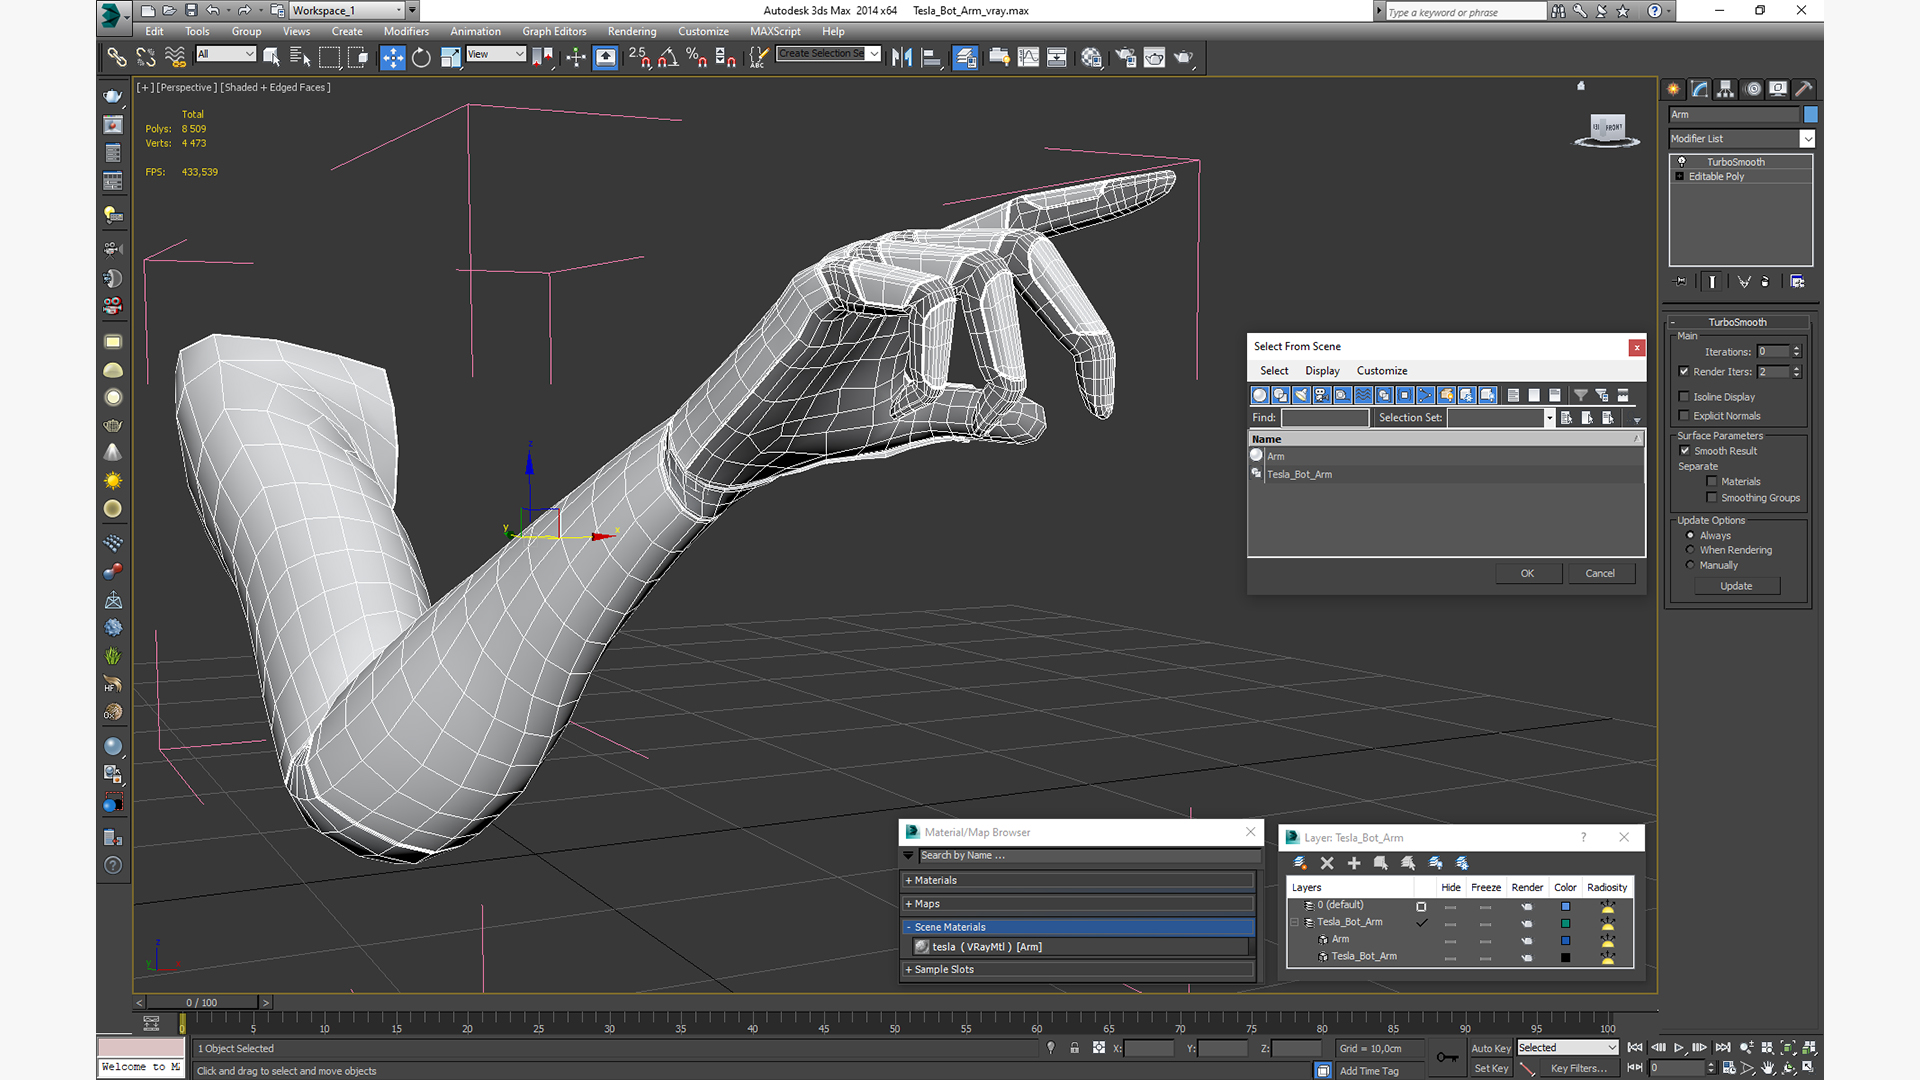Screen dimensions: 1920x1080
Task: Click the Arm layer blue color swatch
Action: point(1566,940)
